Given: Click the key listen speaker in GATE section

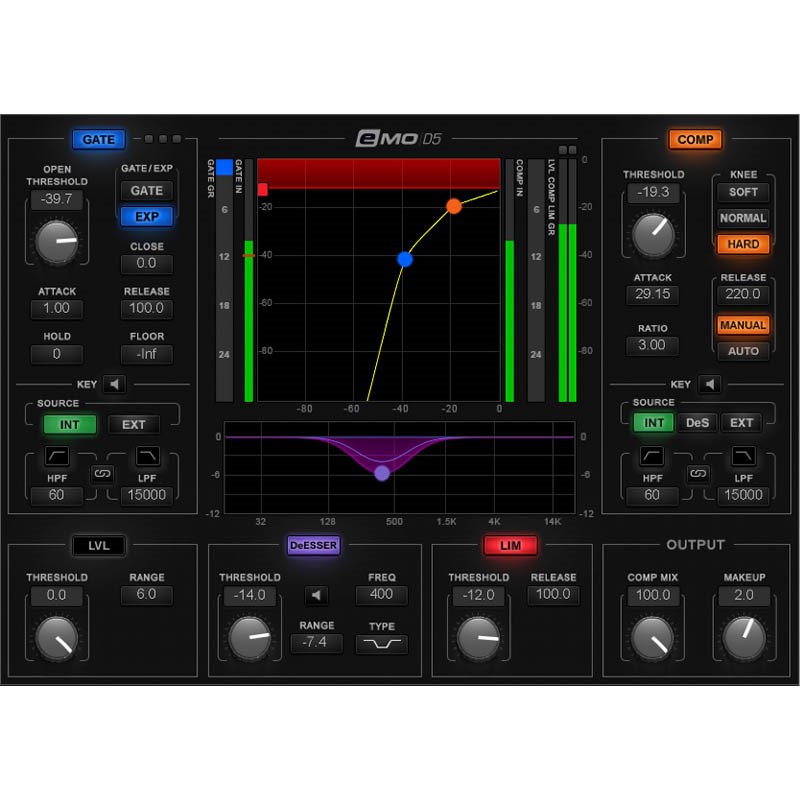Looking at the screenshot, I should tap(112, 384).
